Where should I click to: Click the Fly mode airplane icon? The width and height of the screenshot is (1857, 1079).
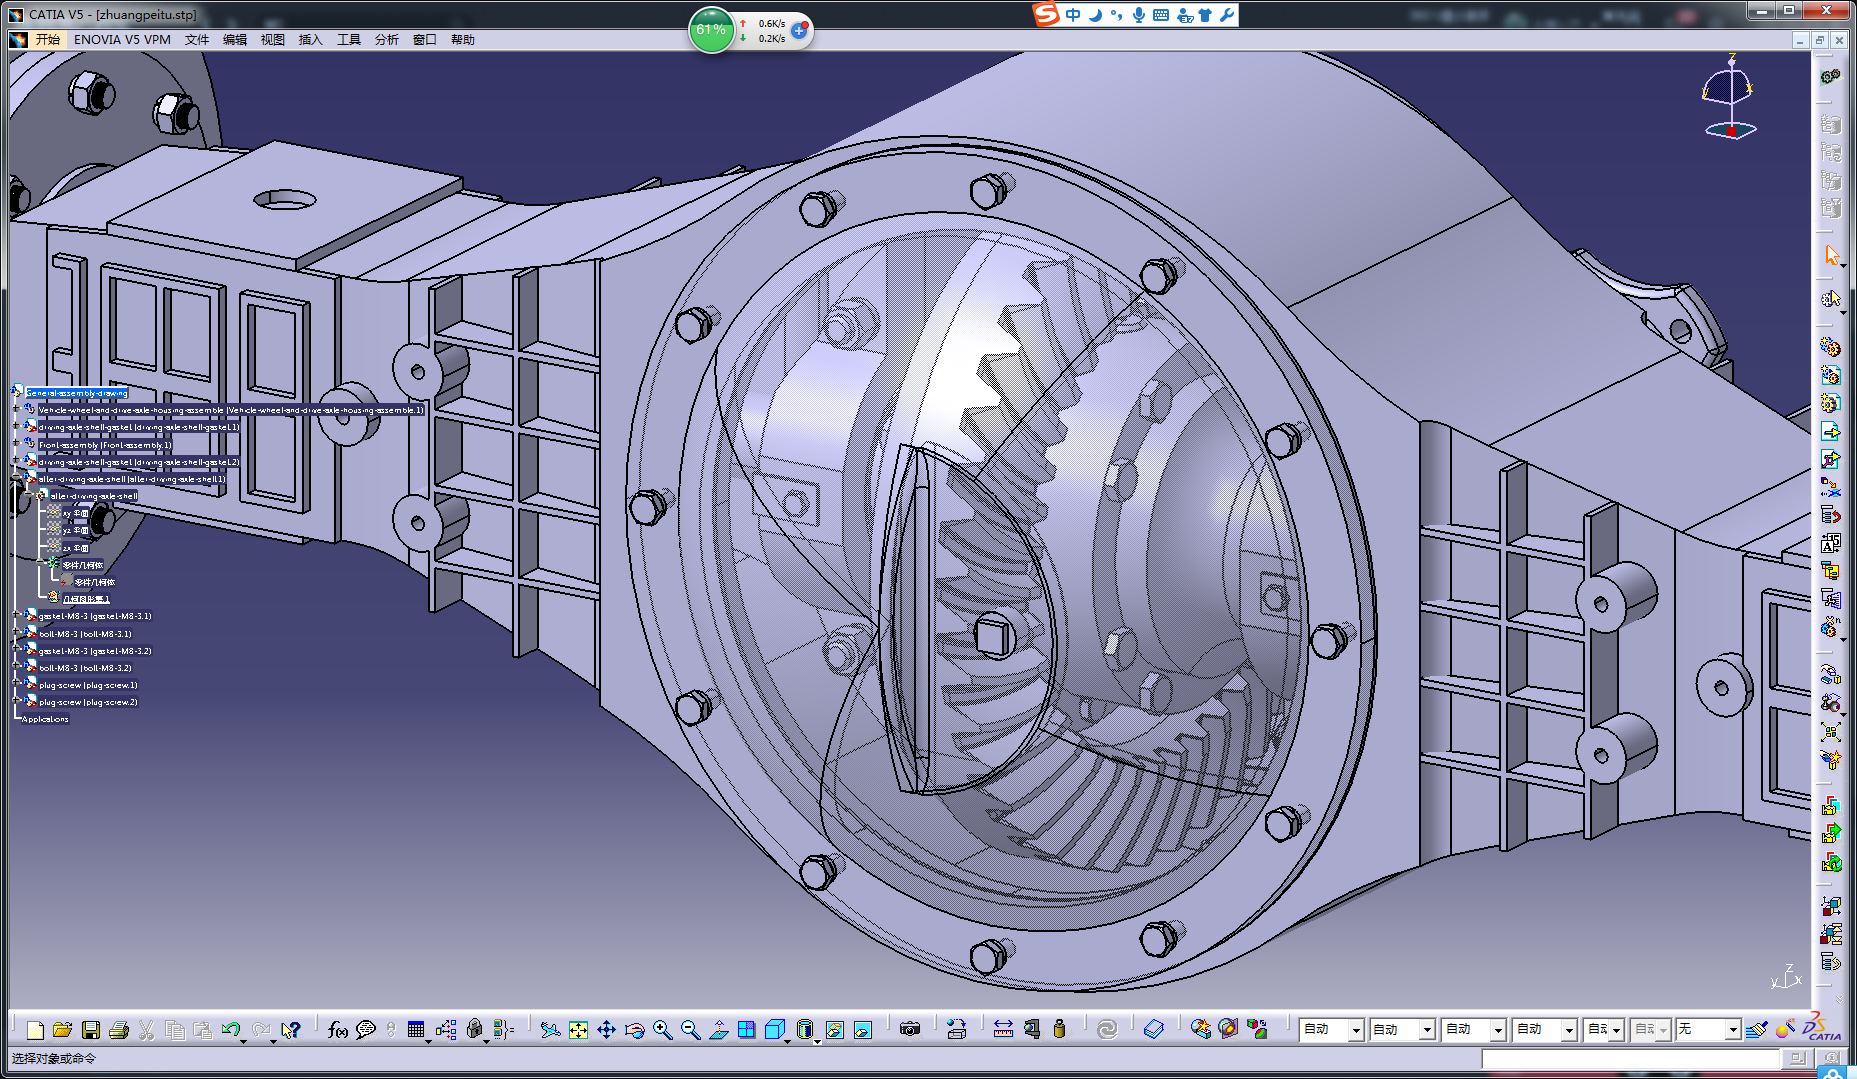click(x=550, y=1030)
